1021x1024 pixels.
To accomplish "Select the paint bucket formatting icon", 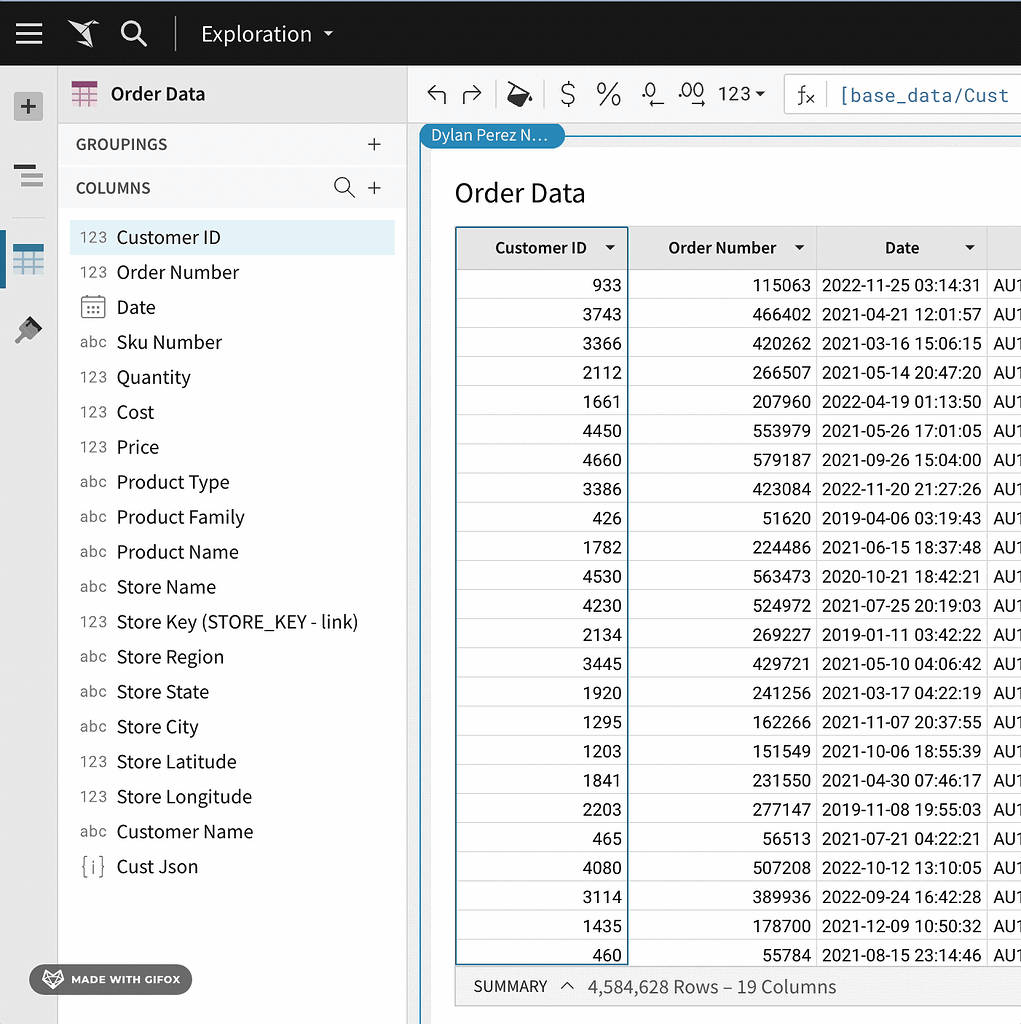I will coord(519,93).
